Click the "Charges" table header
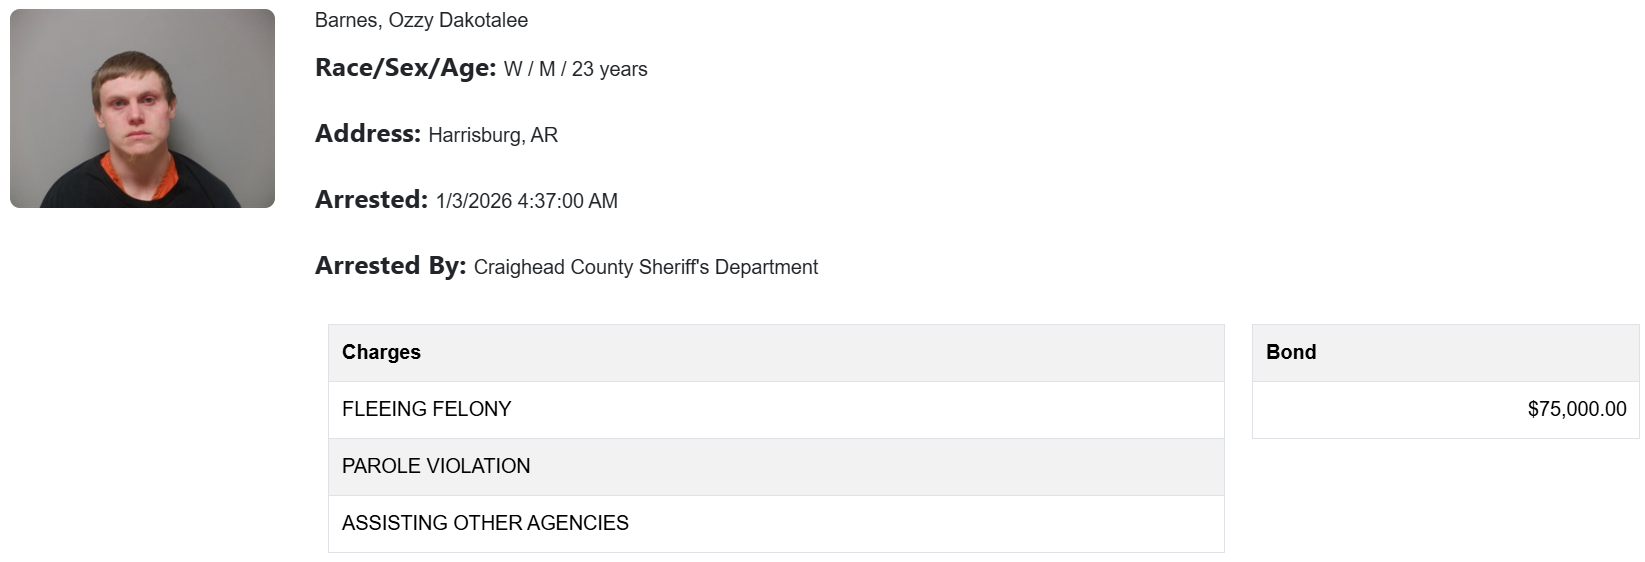The image size is (1645, 562). (381, 352)
